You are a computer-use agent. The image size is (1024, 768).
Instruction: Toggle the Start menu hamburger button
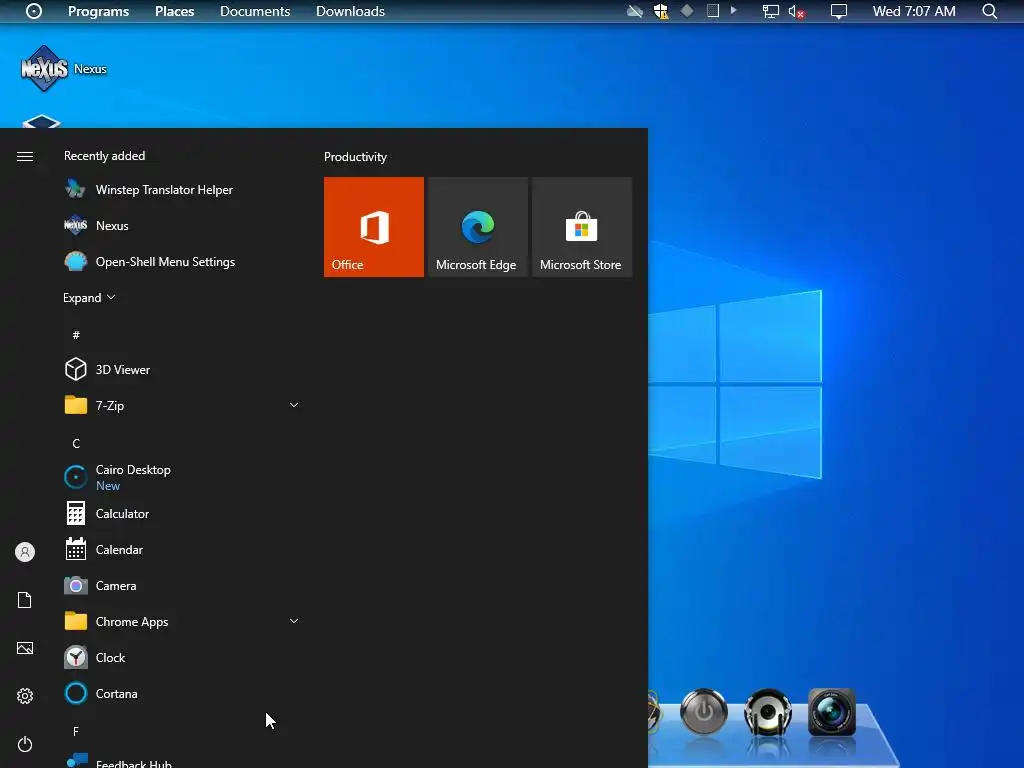(25, 156)
